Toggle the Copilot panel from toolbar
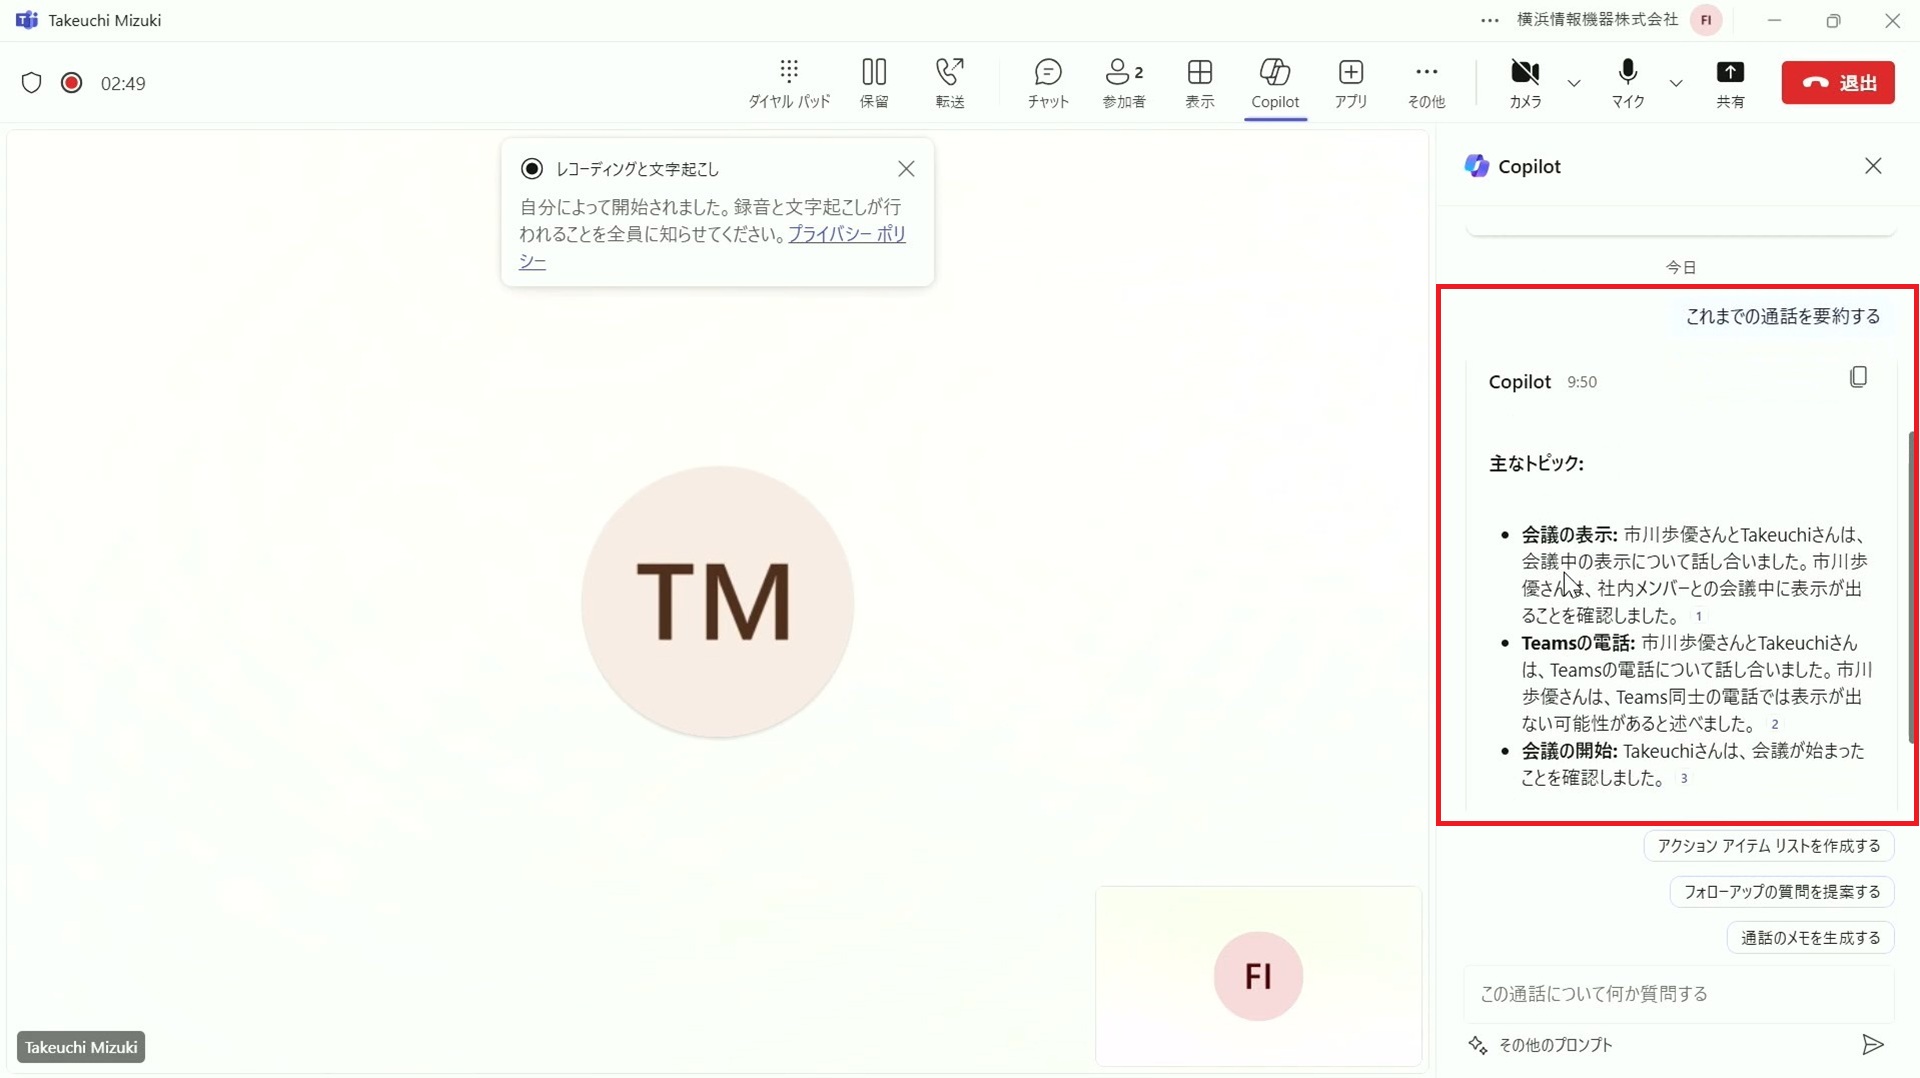The image size is (1920, 1078). (x=1275, y=83)
